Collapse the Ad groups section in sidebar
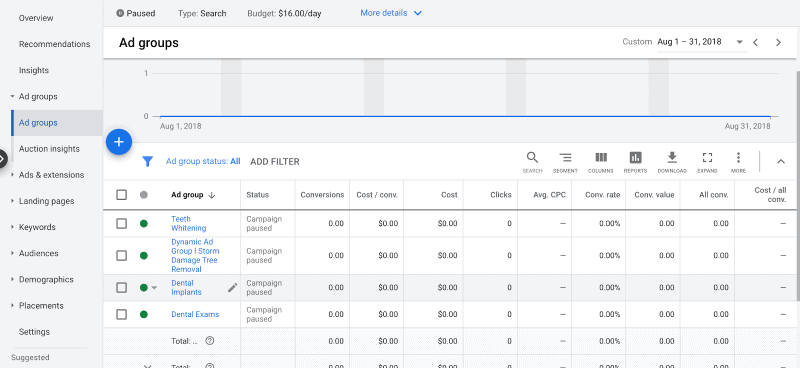This screenshot has height=368, width=800. pos(12,96)
